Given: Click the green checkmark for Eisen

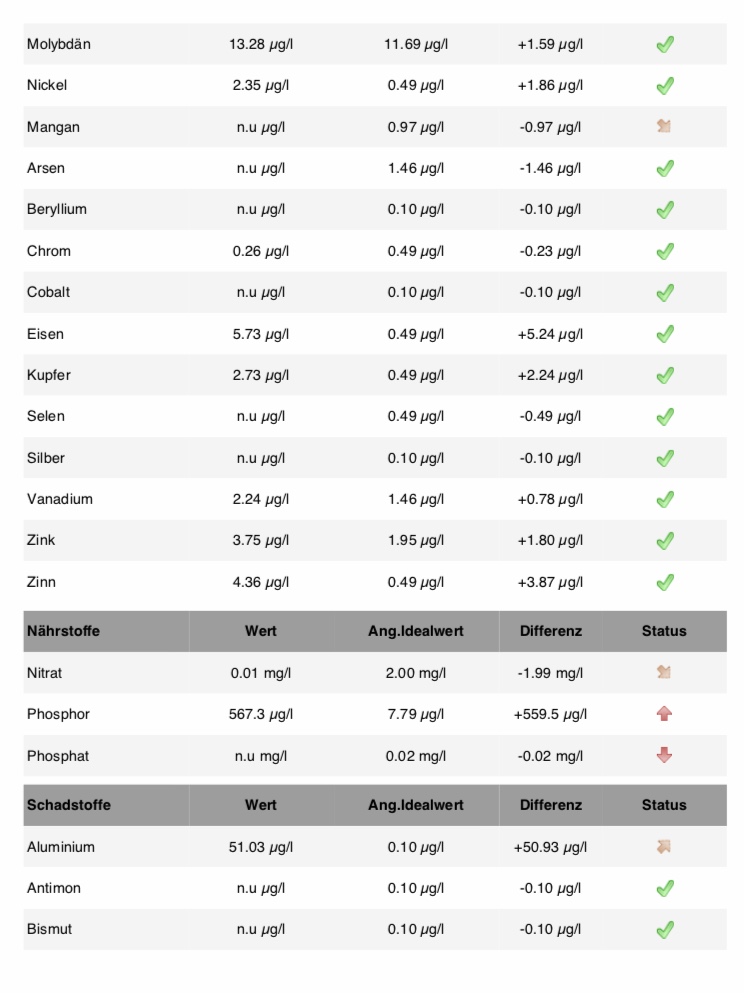Looking at the screenshot, I should [x=665, y=334].
